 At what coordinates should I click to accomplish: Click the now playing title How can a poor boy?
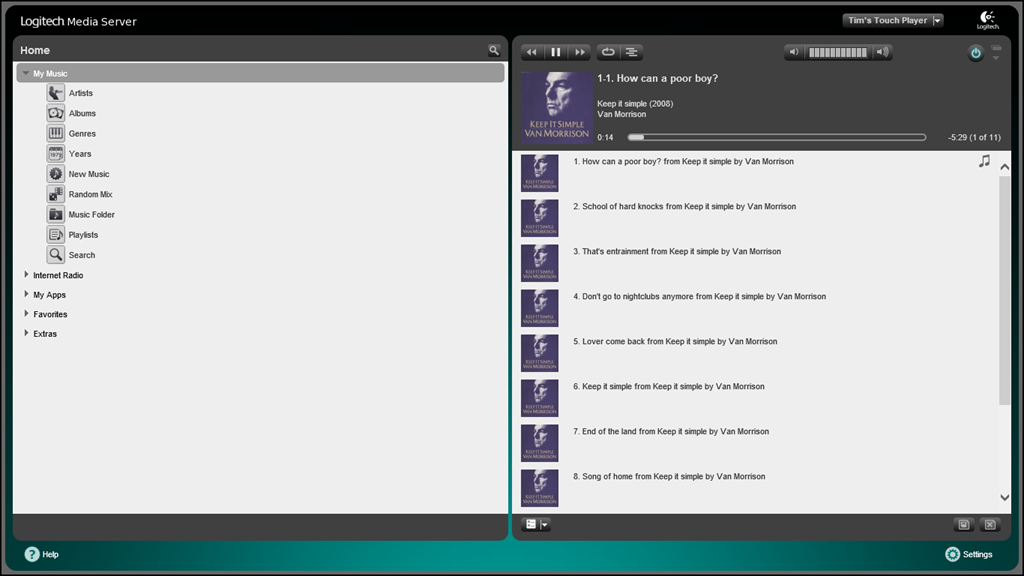point(657,78)
